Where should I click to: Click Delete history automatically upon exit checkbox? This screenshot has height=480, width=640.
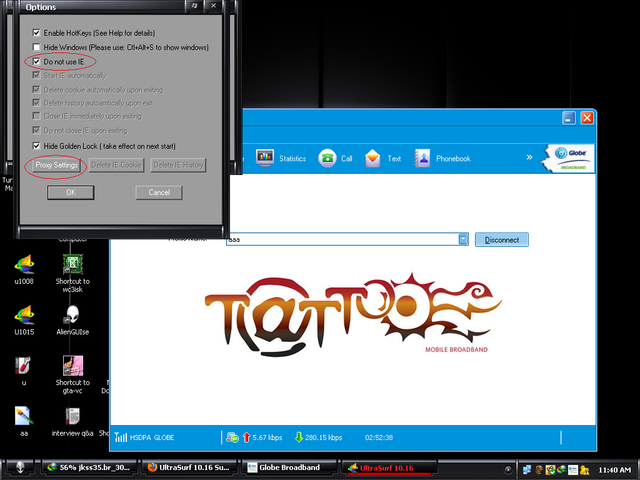tap(36, 102)
